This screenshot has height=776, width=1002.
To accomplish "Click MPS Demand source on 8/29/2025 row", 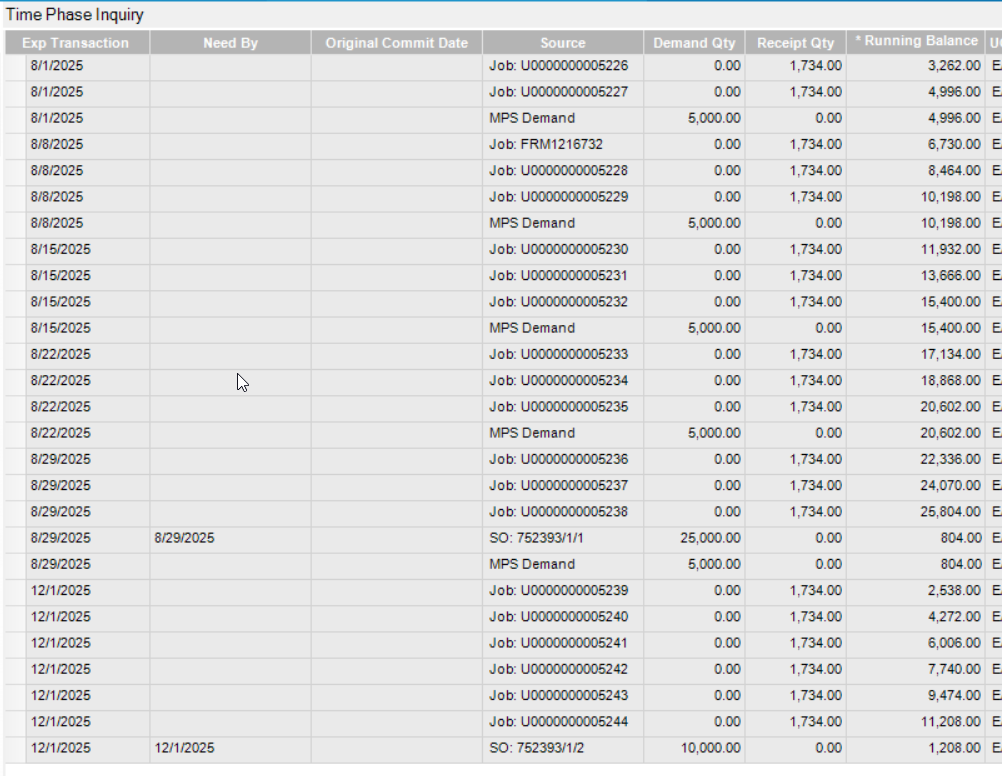I will 563,564.
